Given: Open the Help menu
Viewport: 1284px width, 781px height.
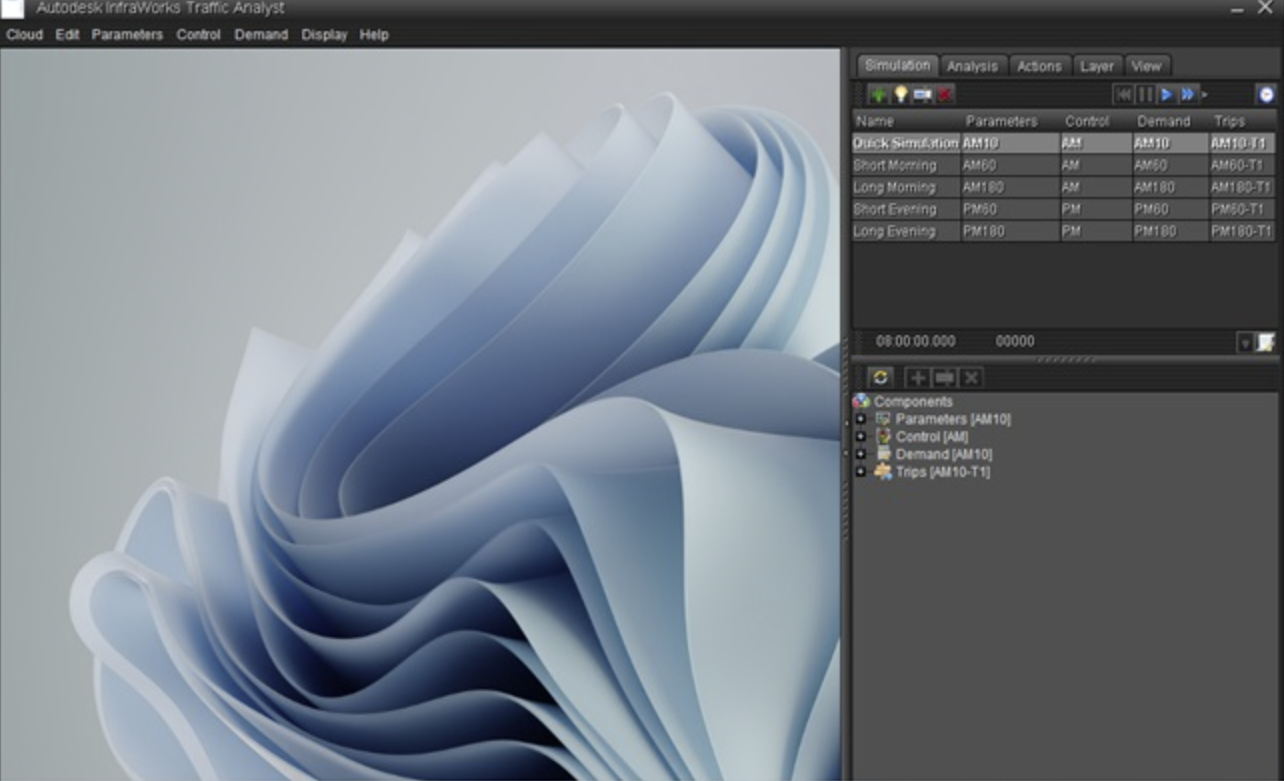Looking at the screenshot, I should pos(374,34).
